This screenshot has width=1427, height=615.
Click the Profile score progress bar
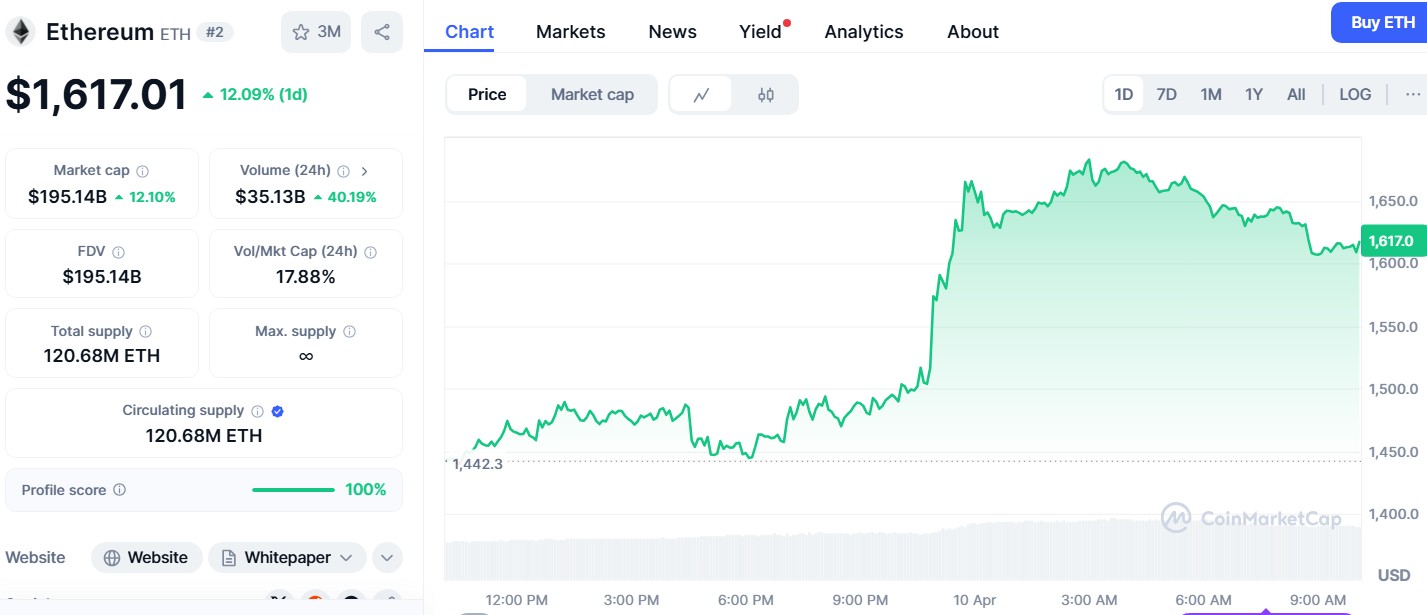tap(293, 490)
